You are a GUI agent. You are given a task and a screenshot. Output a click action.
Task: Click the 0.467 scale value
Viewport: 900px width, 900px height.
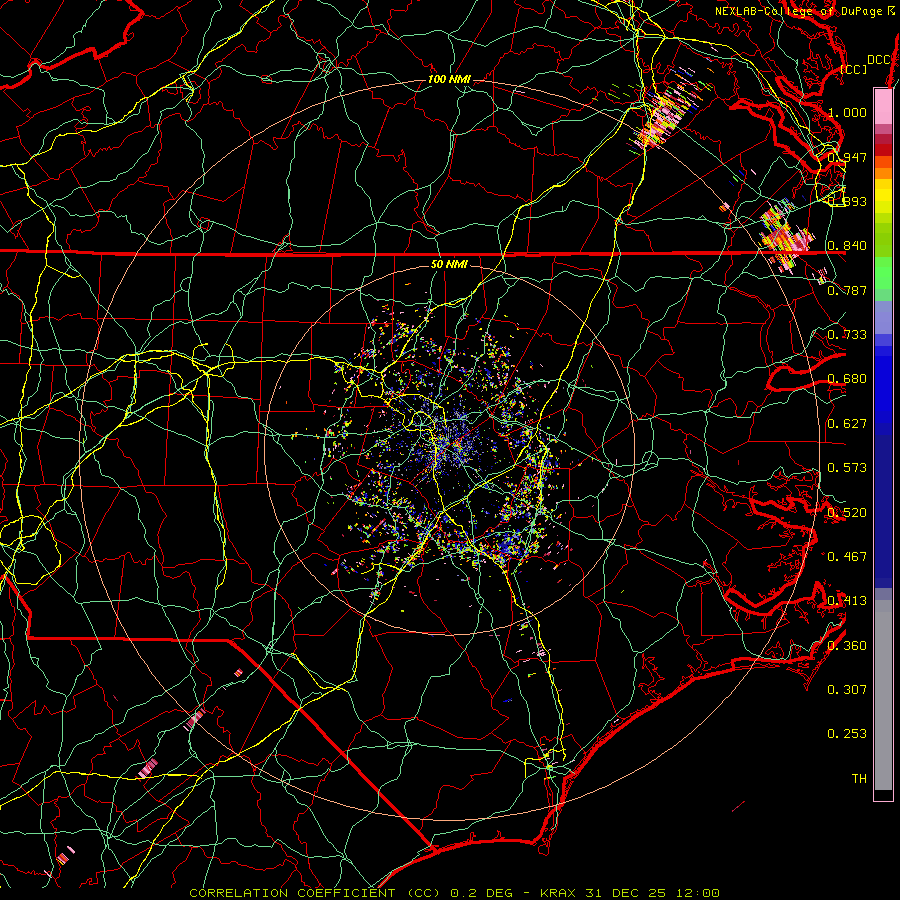click(847, 557)
